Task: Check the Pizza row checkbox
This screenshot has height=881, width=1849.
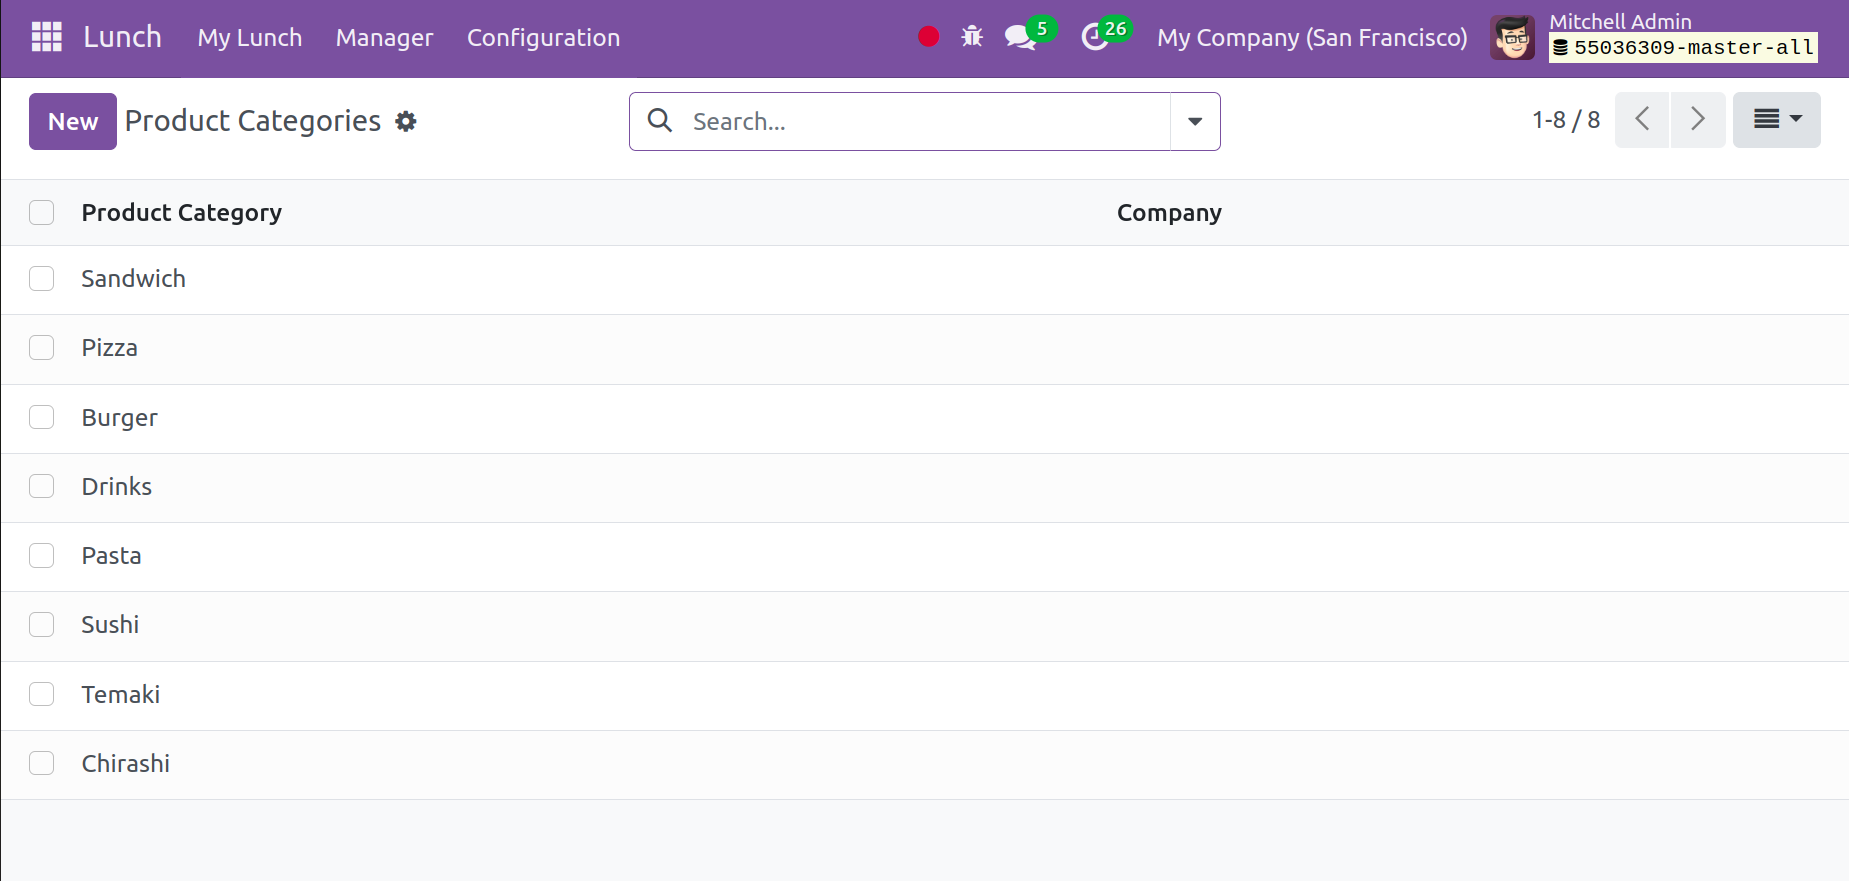Action: pos(42,348)
